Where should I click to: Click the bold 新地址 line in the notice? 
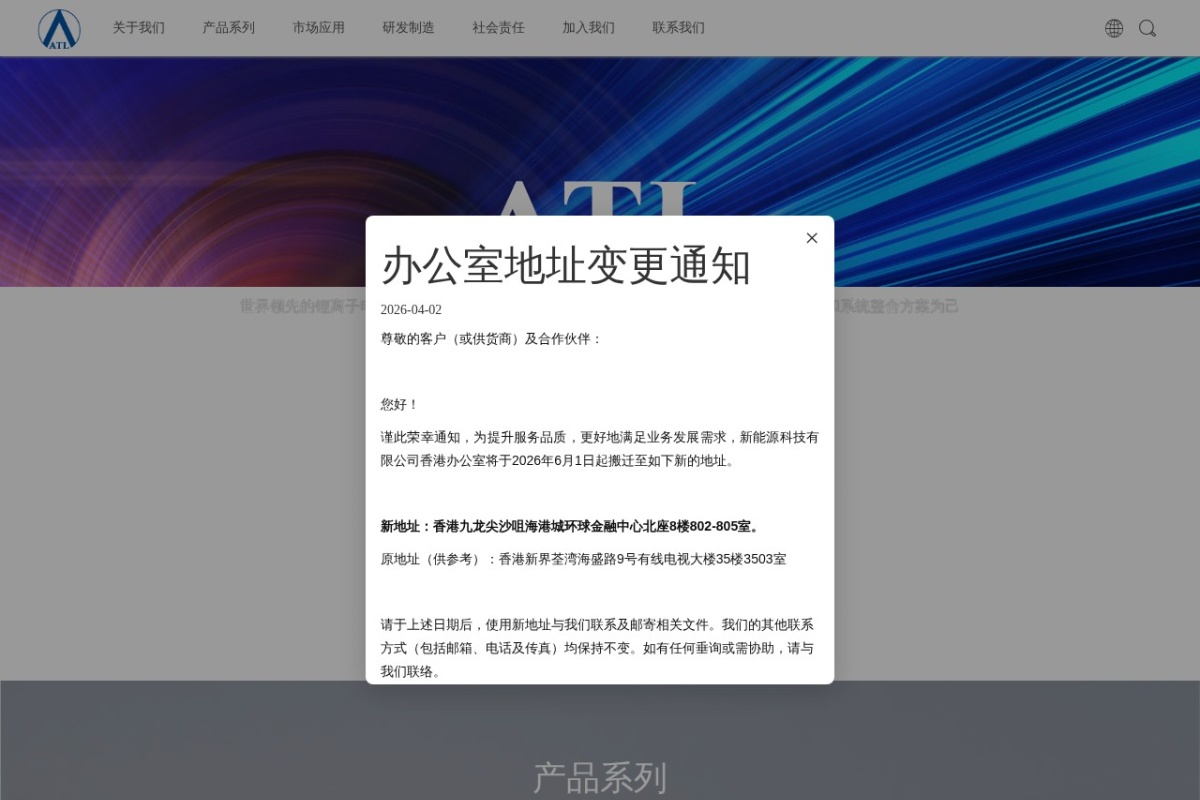click(571, 526)
